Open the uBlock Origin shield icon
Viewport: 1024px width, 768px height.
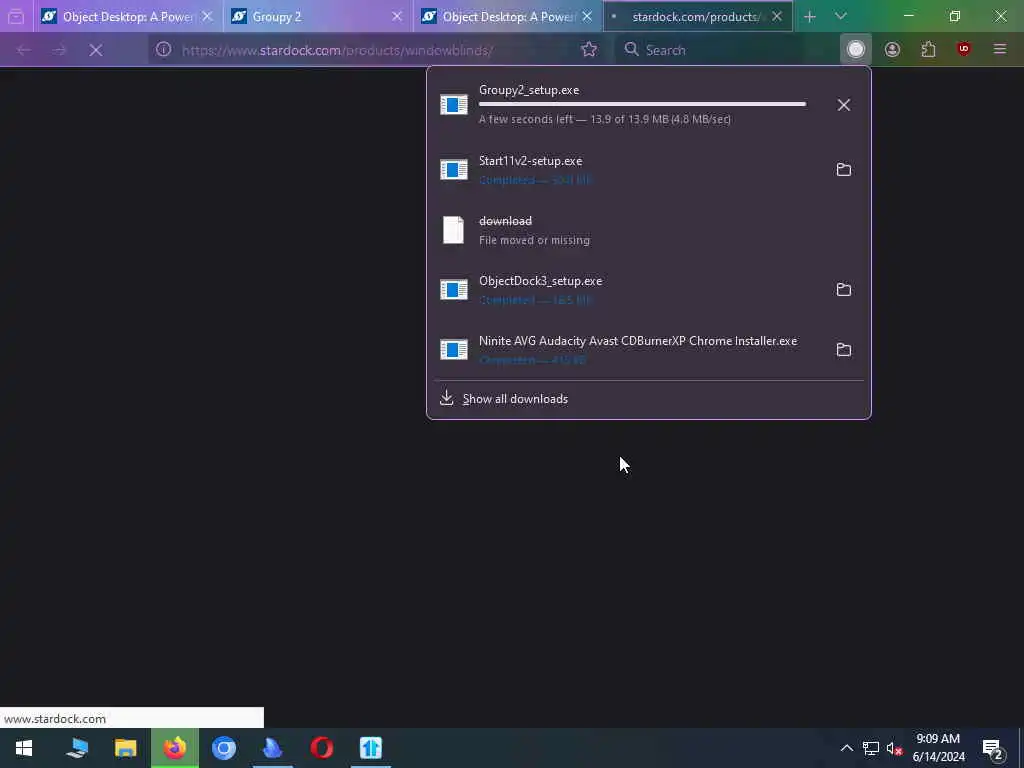tap(964, 49)
